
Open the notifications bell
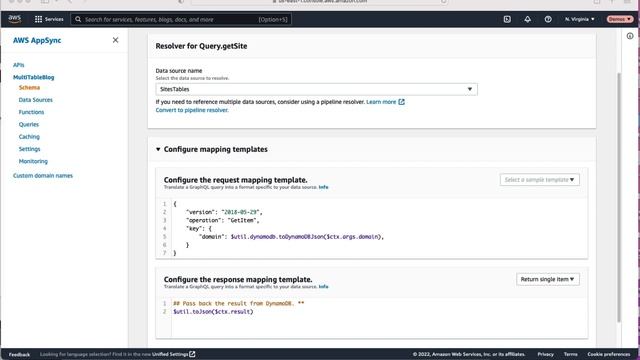tap(527, 19)
